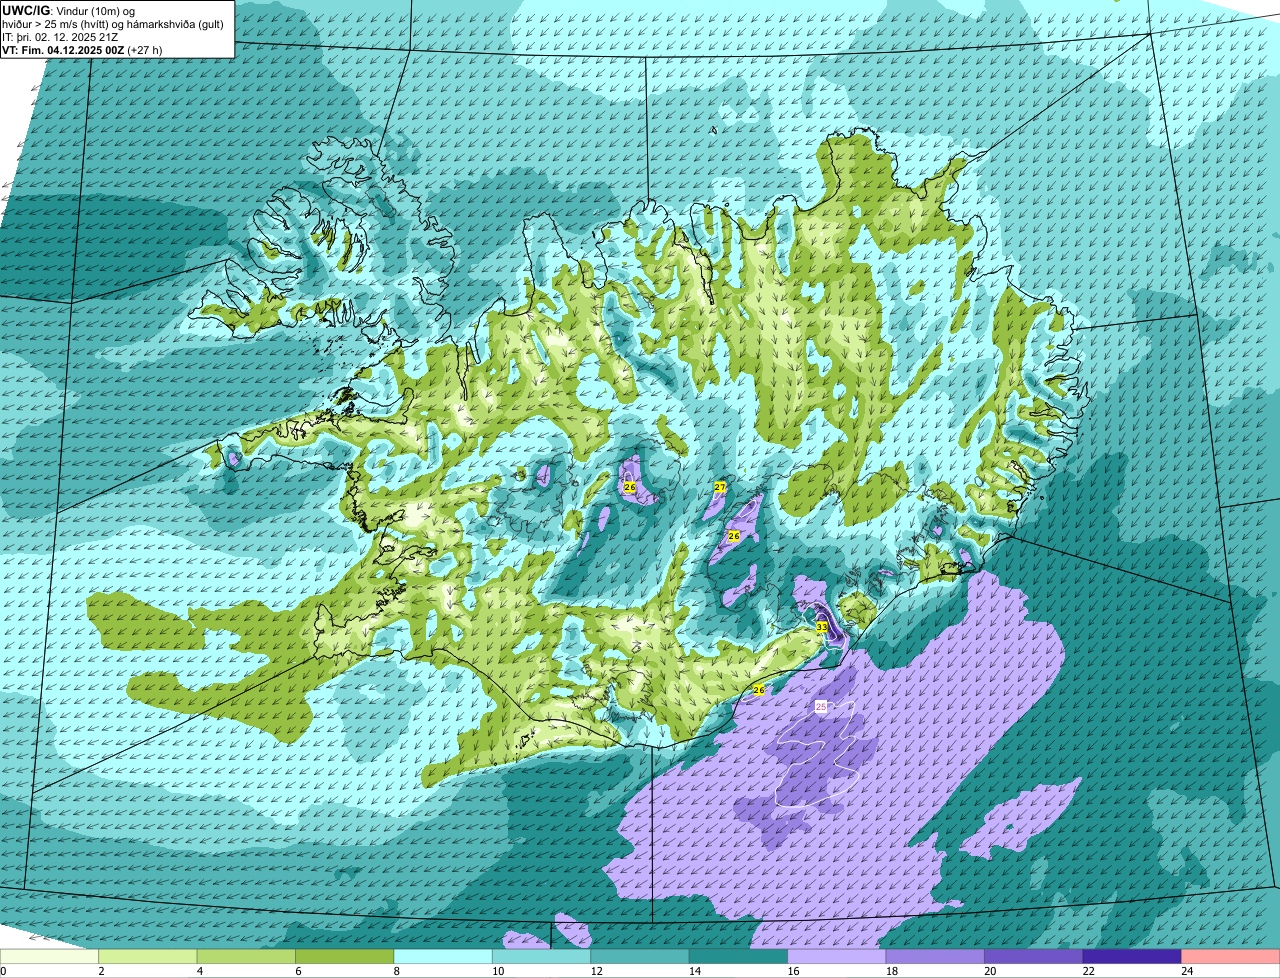
Task: Click the legend tick label '16'
Action: pyautogui.click(x=792, y=971)
